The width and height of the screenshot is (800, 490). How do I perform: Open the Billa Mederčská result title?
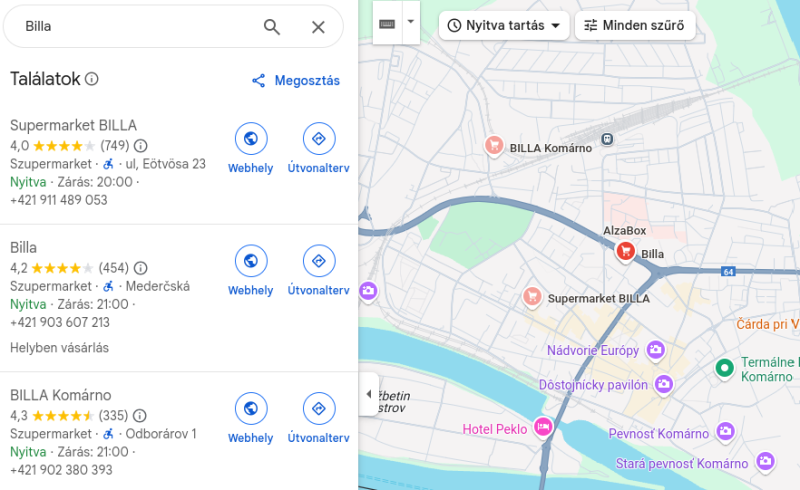(23, 248)
